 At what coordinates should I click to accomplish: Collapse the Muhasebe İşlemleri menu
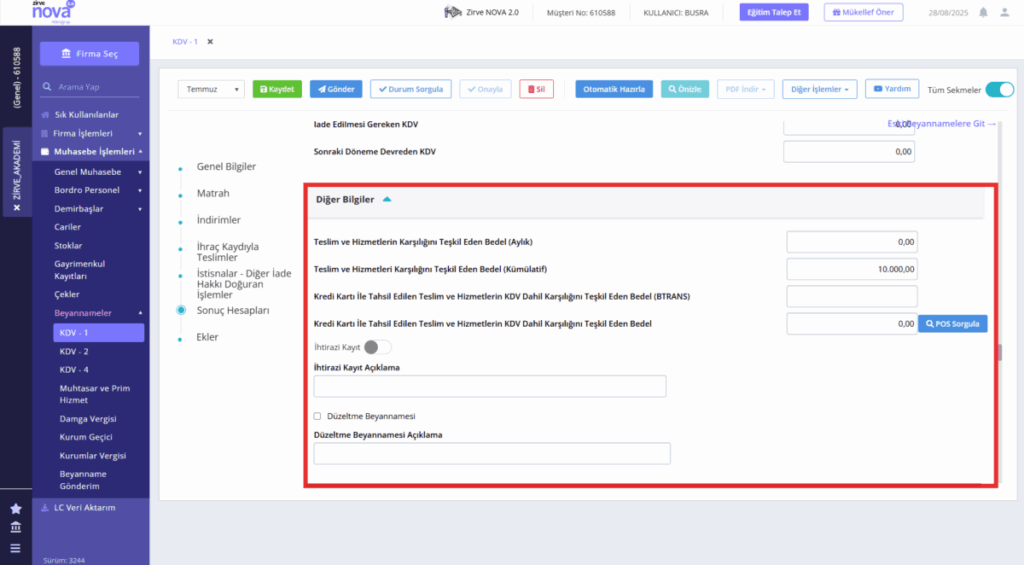coord(140,152)
